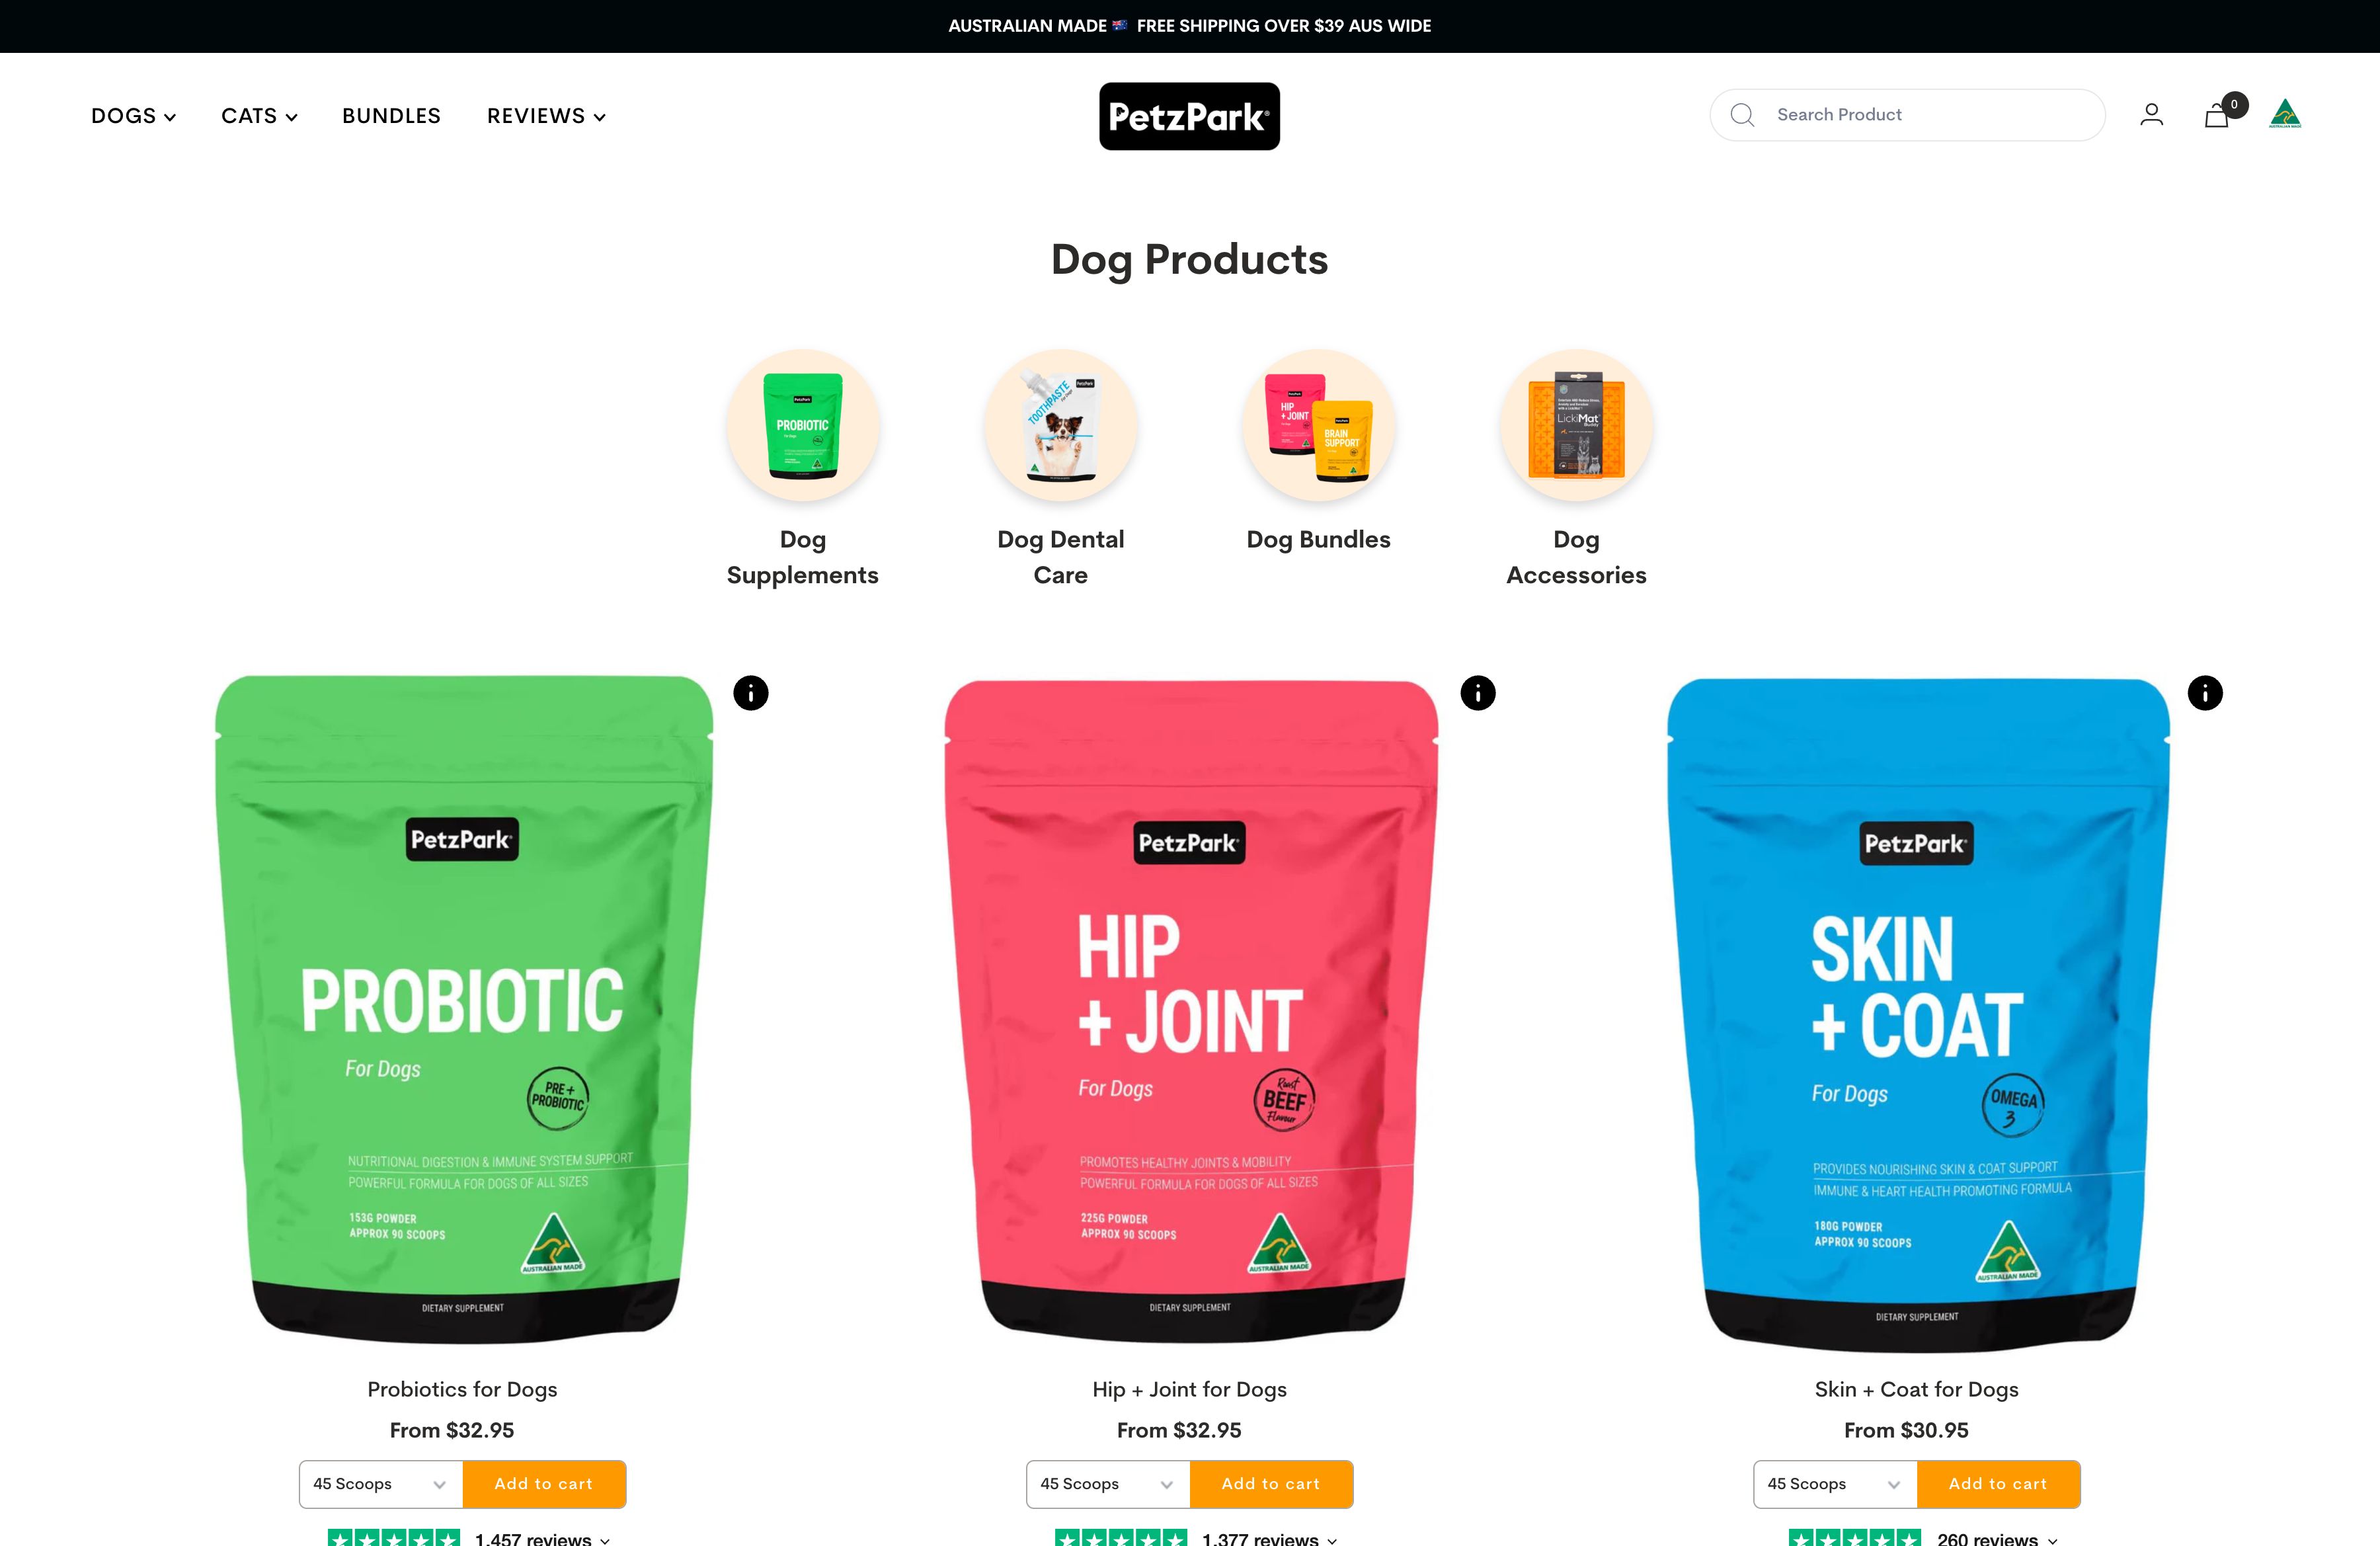Go to PetzPark home logo
2380x1546 pixels.
(1189, 116)
